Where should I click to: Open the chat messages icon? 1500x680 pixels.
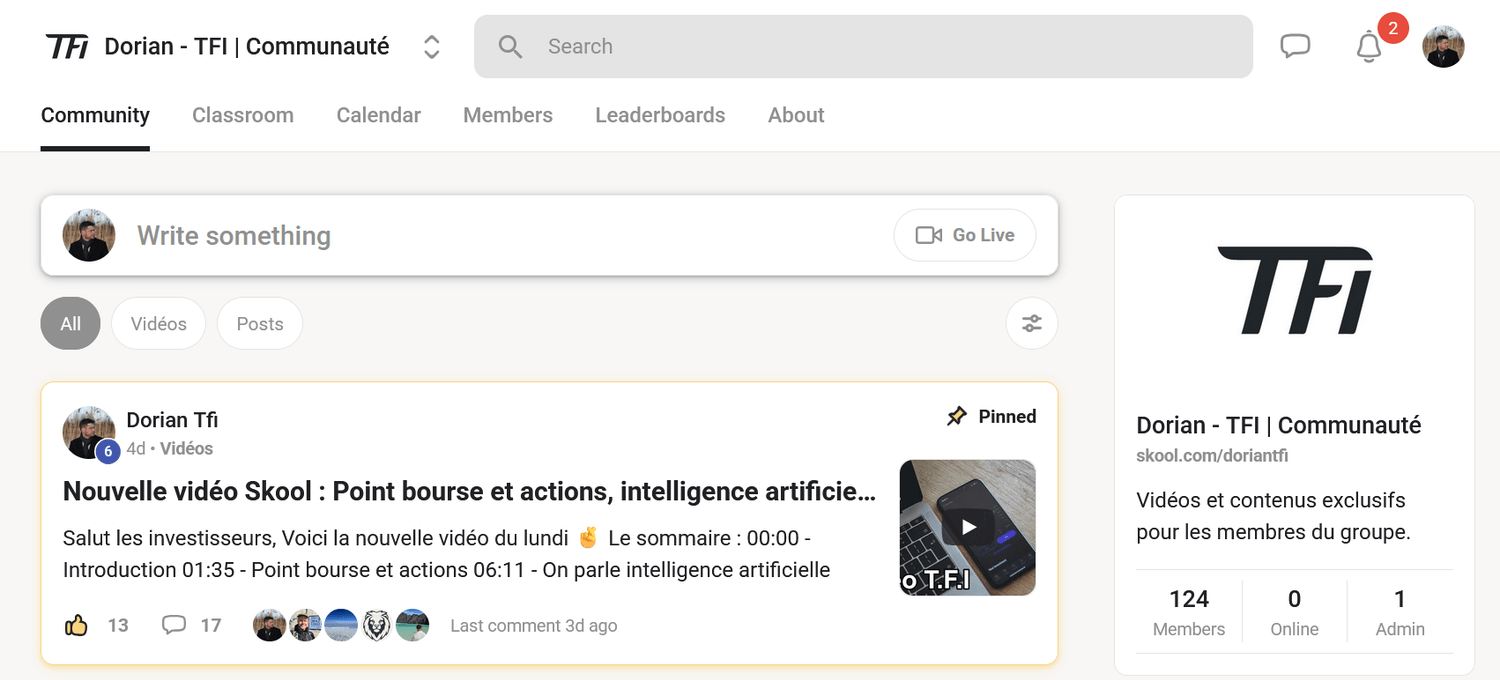click(1295, 46)
